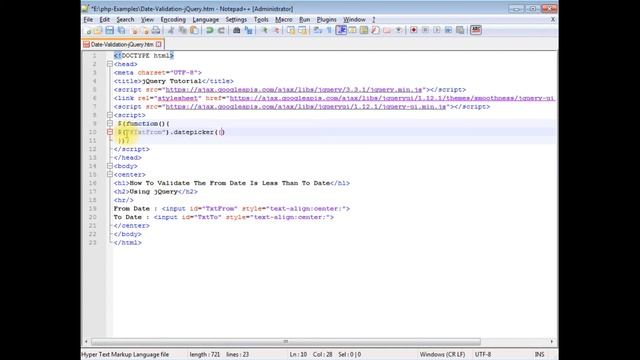
Task: Click the User Defined Language icon
Action: point(352,30)
